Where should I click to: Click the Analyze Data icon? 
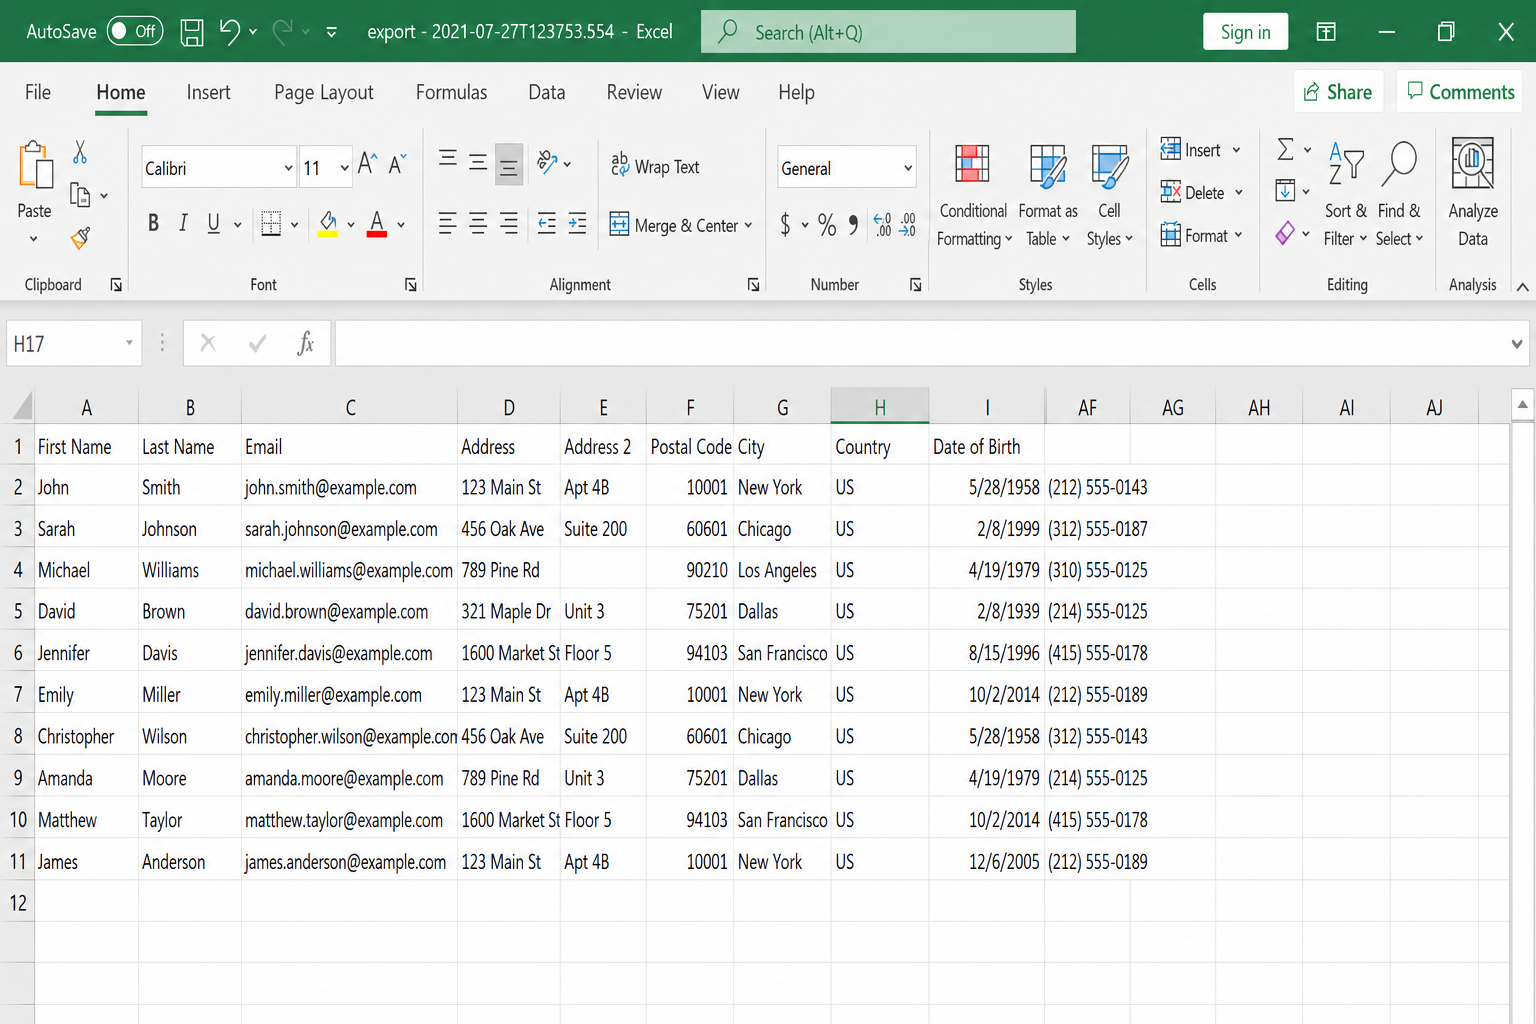[1472, 163]
